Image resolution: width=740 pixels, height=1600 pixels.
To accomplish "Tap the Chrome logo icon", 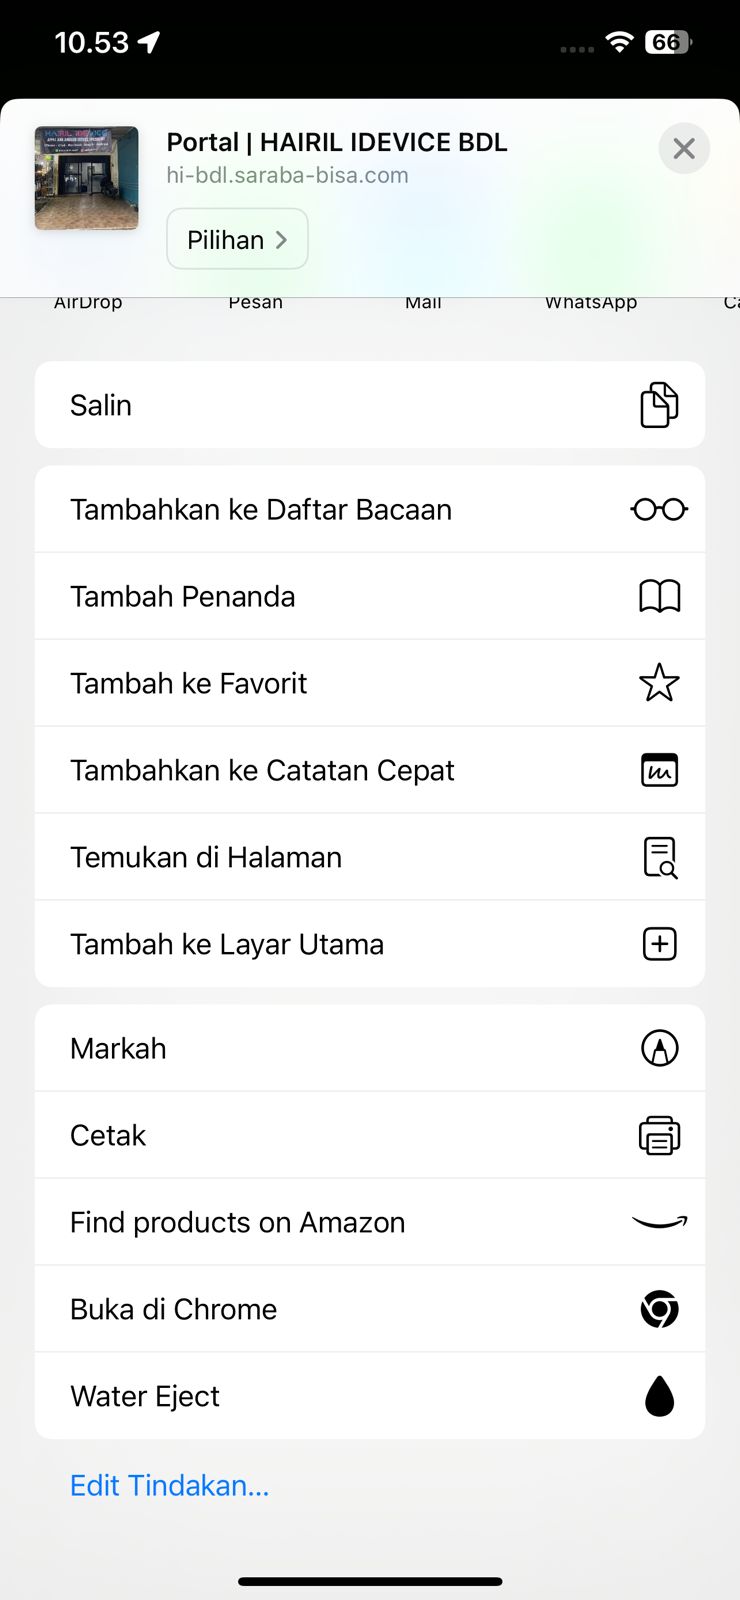I will (659, 1309).
